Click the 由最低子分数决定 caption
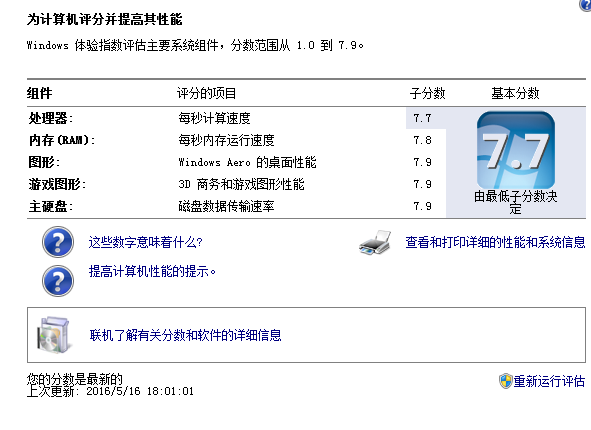 coord(516,202)
